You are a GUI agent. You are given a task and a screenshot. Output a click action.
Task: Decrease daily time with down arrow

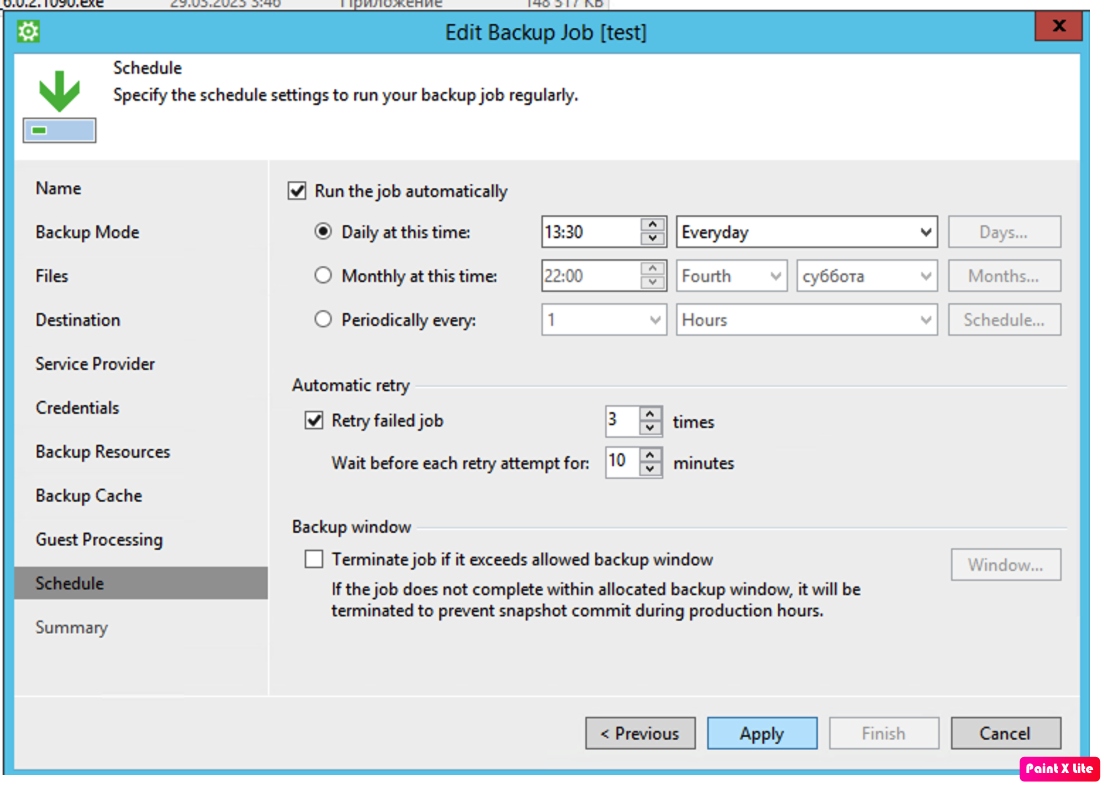(x=653, y=239)
